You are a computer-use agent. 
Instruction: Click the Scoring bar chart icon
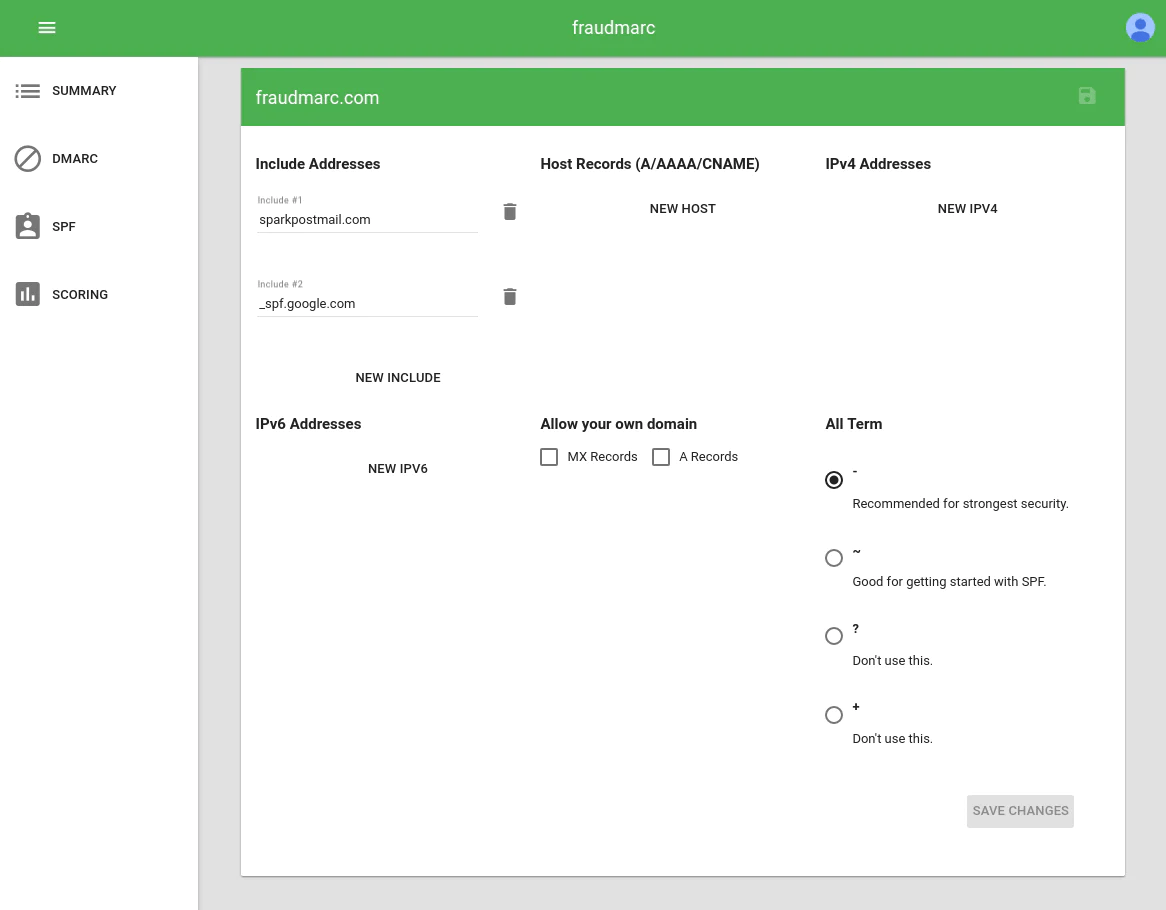28,295
